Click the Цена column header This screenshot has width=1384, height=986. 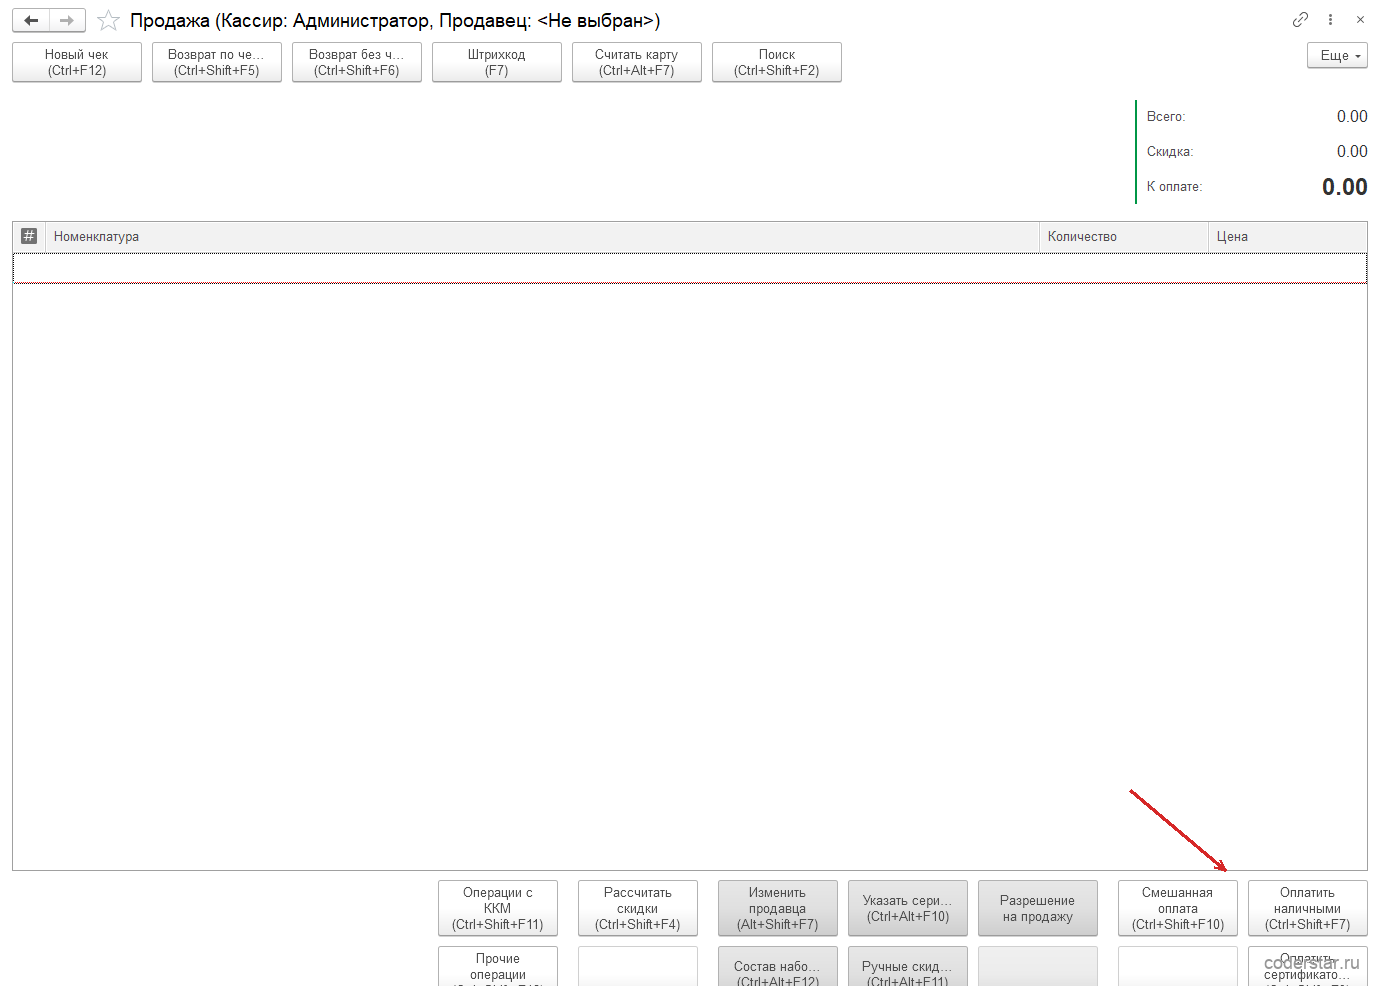tap(1288, 236)
